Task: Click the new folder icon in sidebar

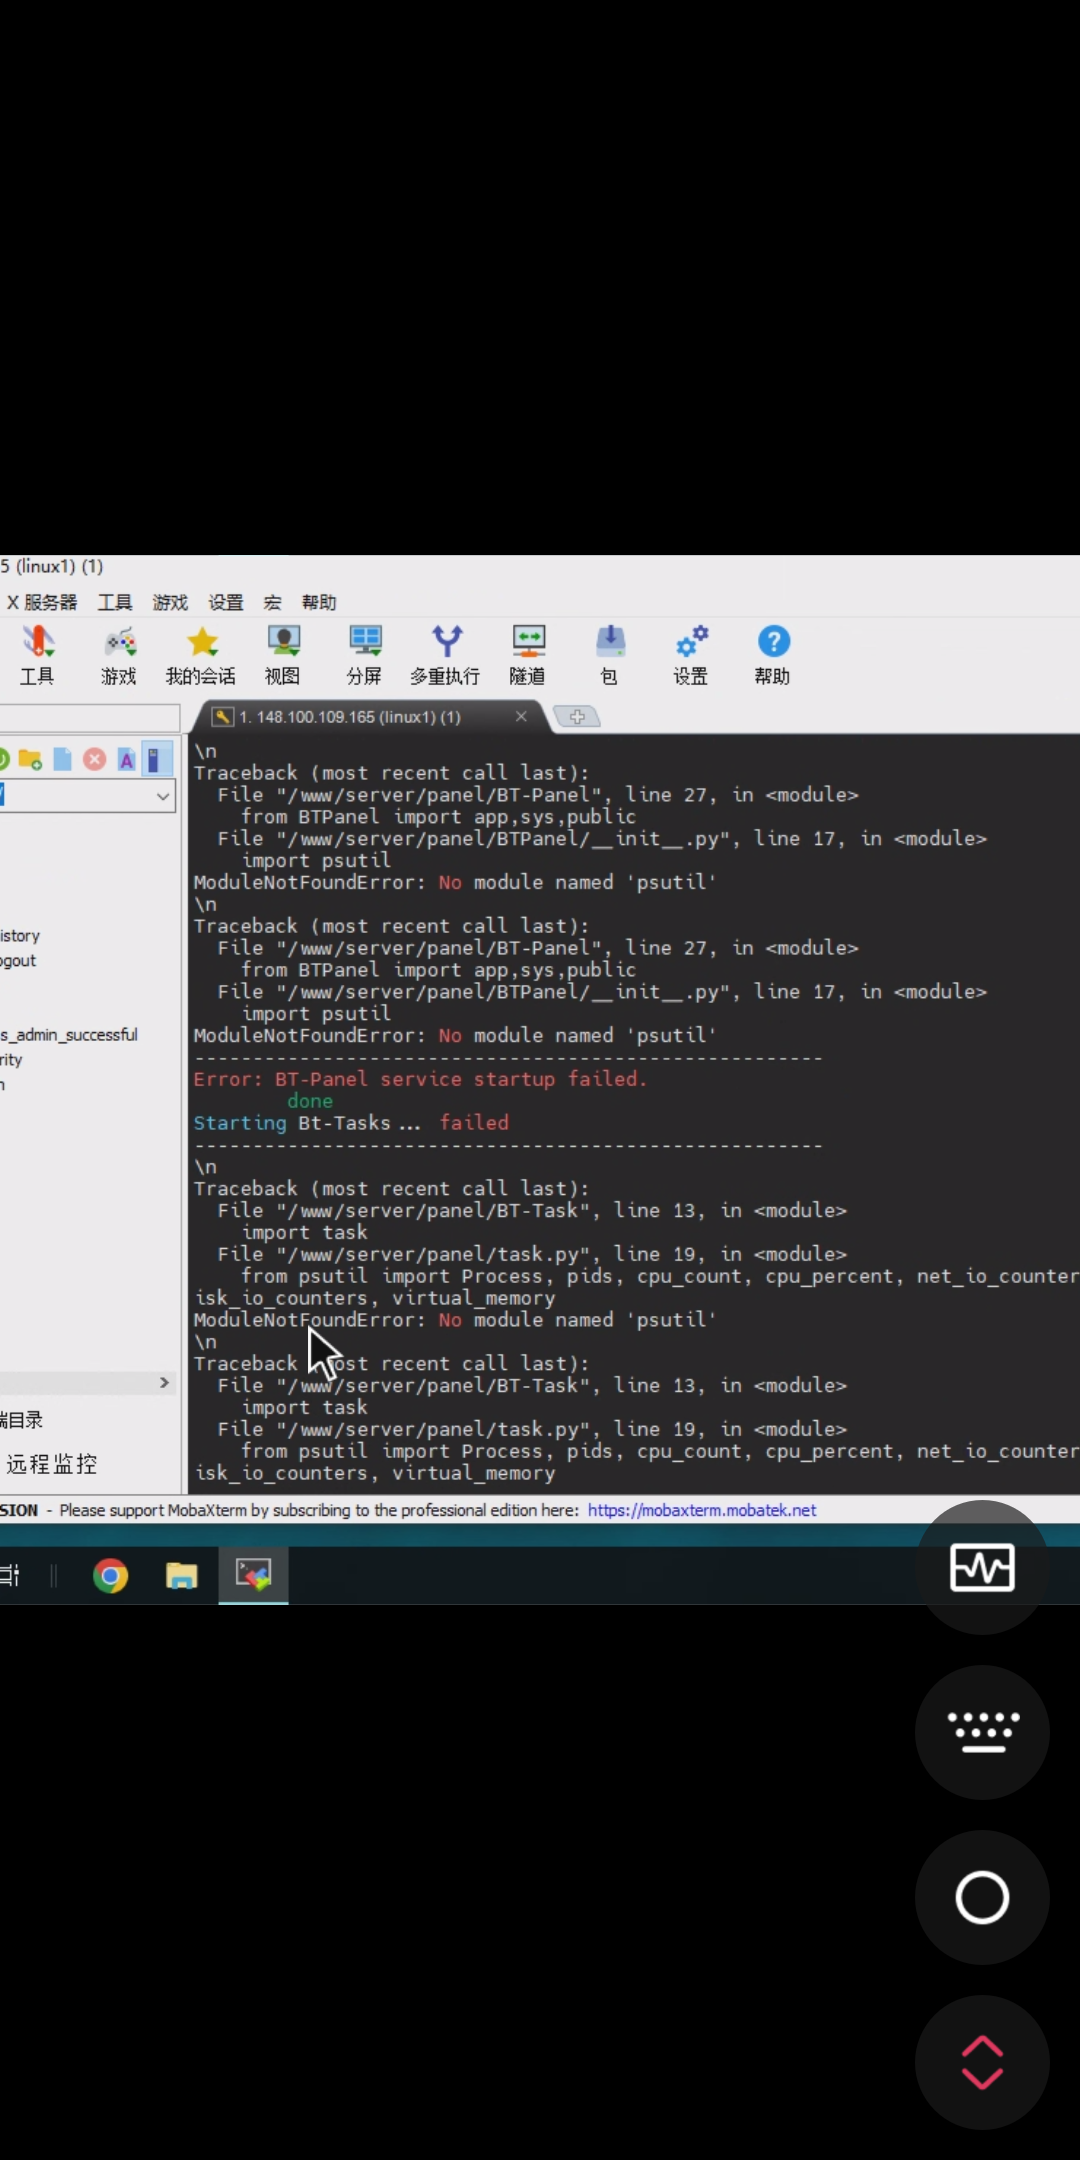Action: click(30, 760)
